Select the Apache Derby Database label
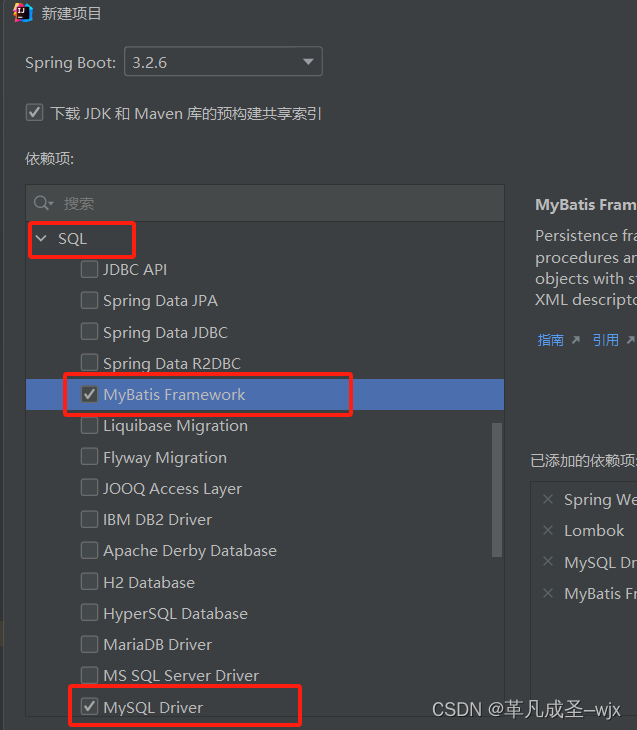 pyautogui.click(x=190, y=551)
